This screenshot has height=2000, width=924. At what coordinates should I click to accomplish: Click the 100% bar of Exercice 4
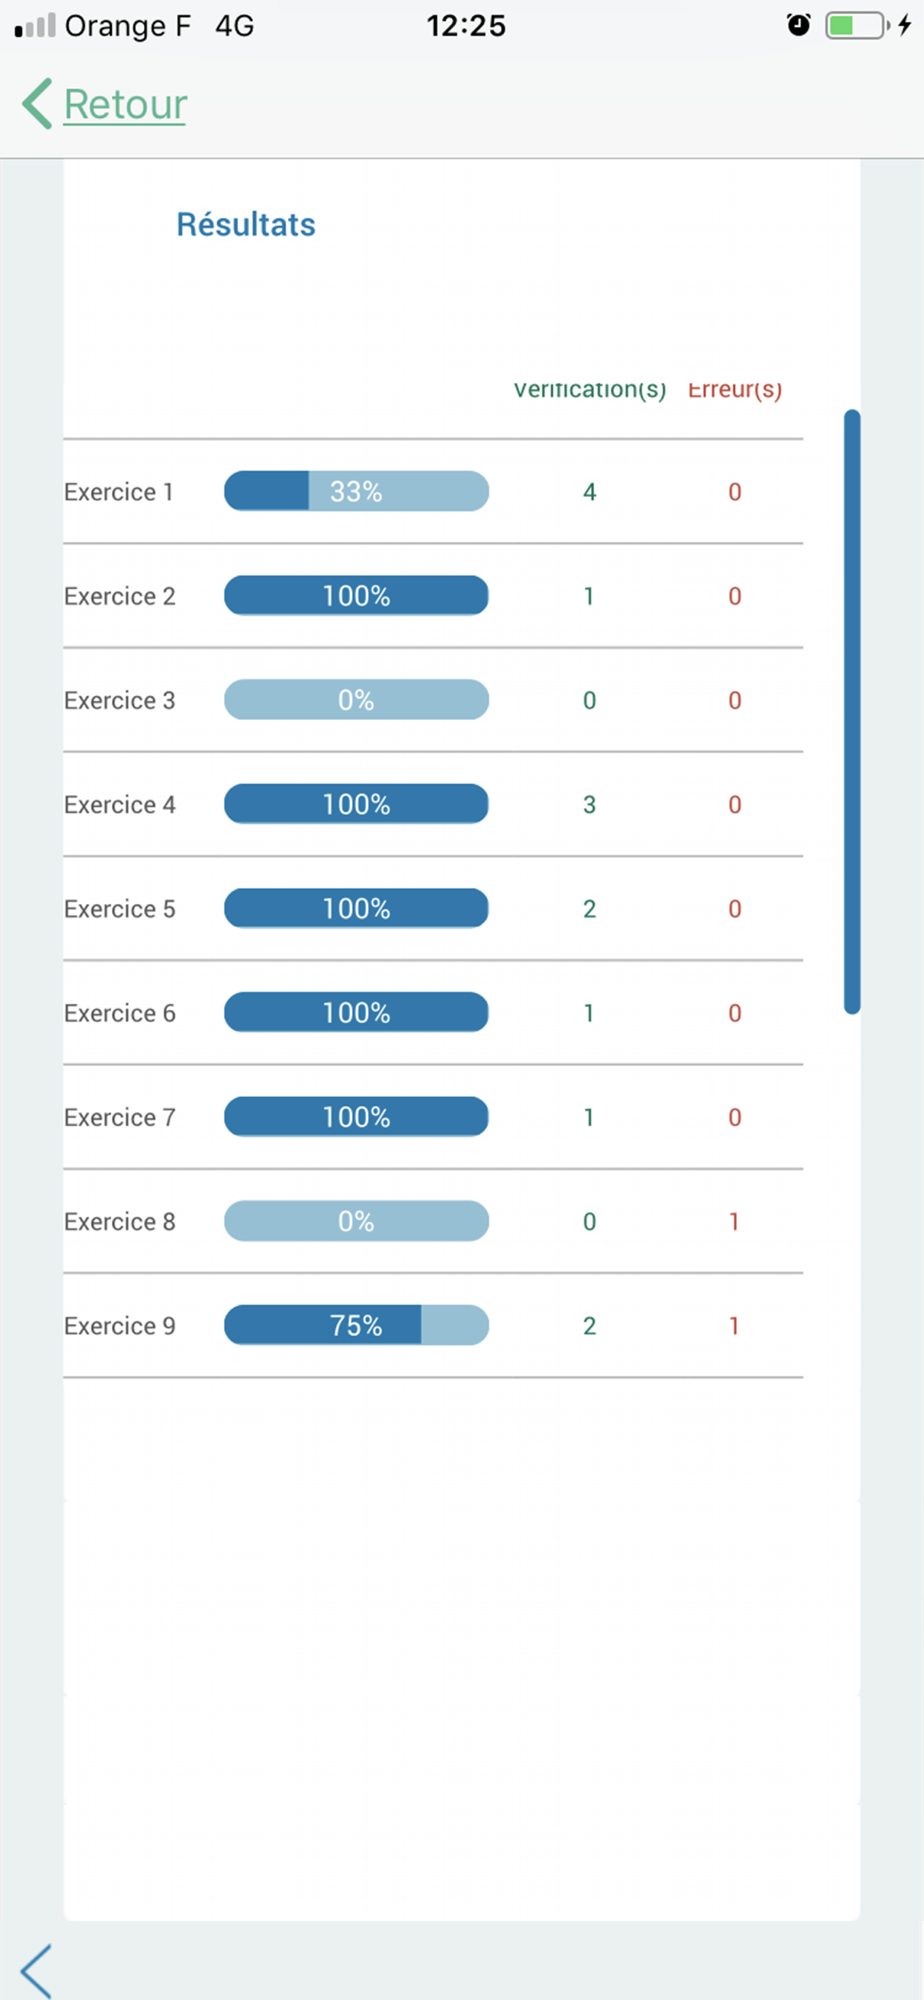[356, 804]
